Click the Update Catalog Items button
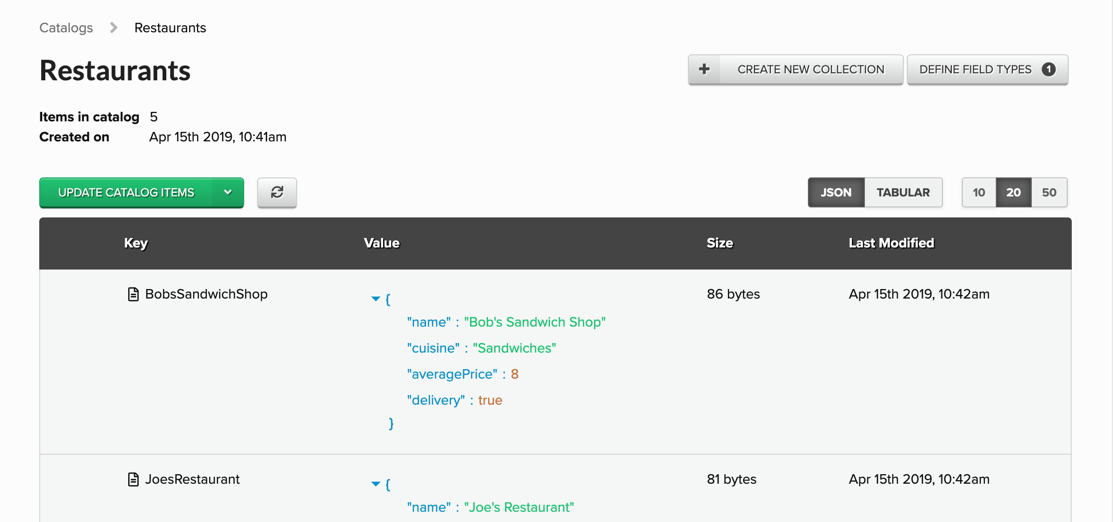The height and width of the screenshot is (522, 1113). click(126, 192)
